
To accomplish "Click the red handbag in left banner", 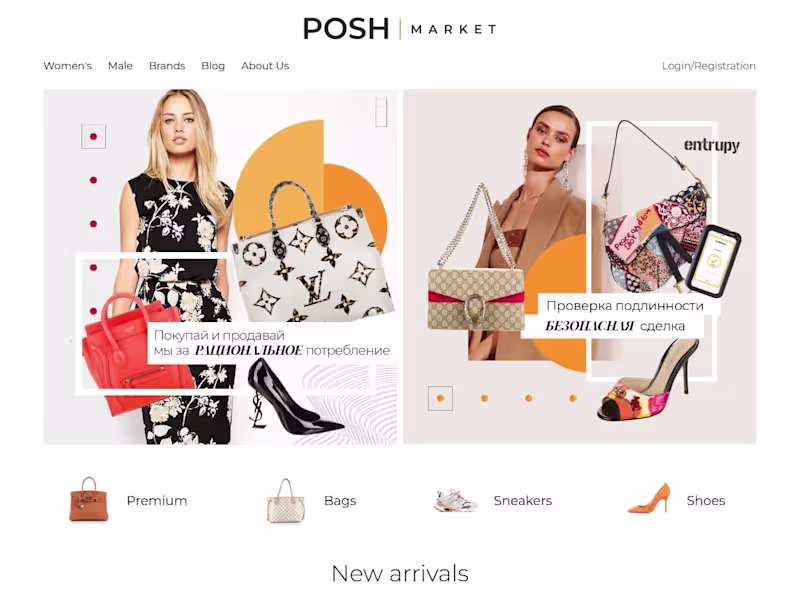I will click(x=136, y=354).
